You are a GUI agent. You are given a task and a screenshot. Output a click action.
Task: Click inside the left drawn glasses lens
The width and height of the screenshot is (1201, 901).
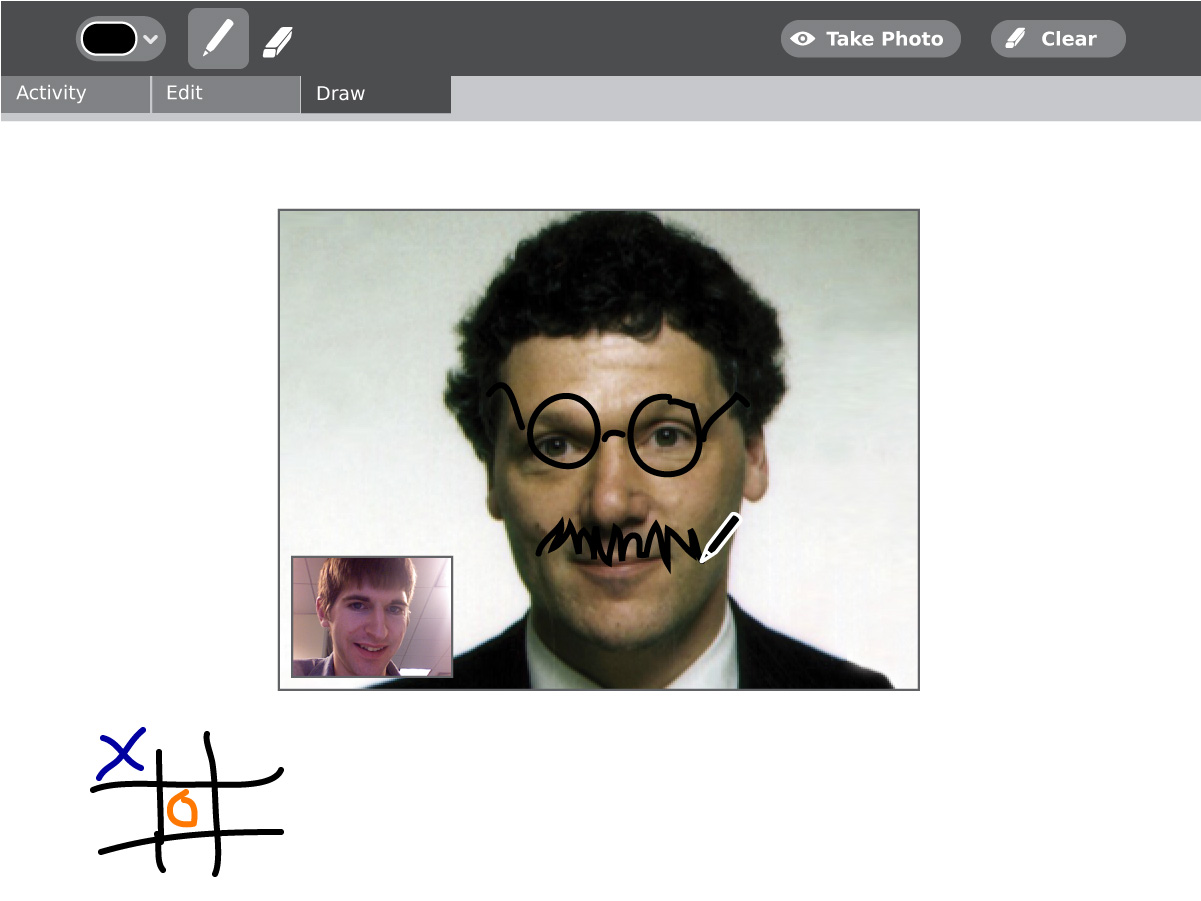[x=562, y=431]
